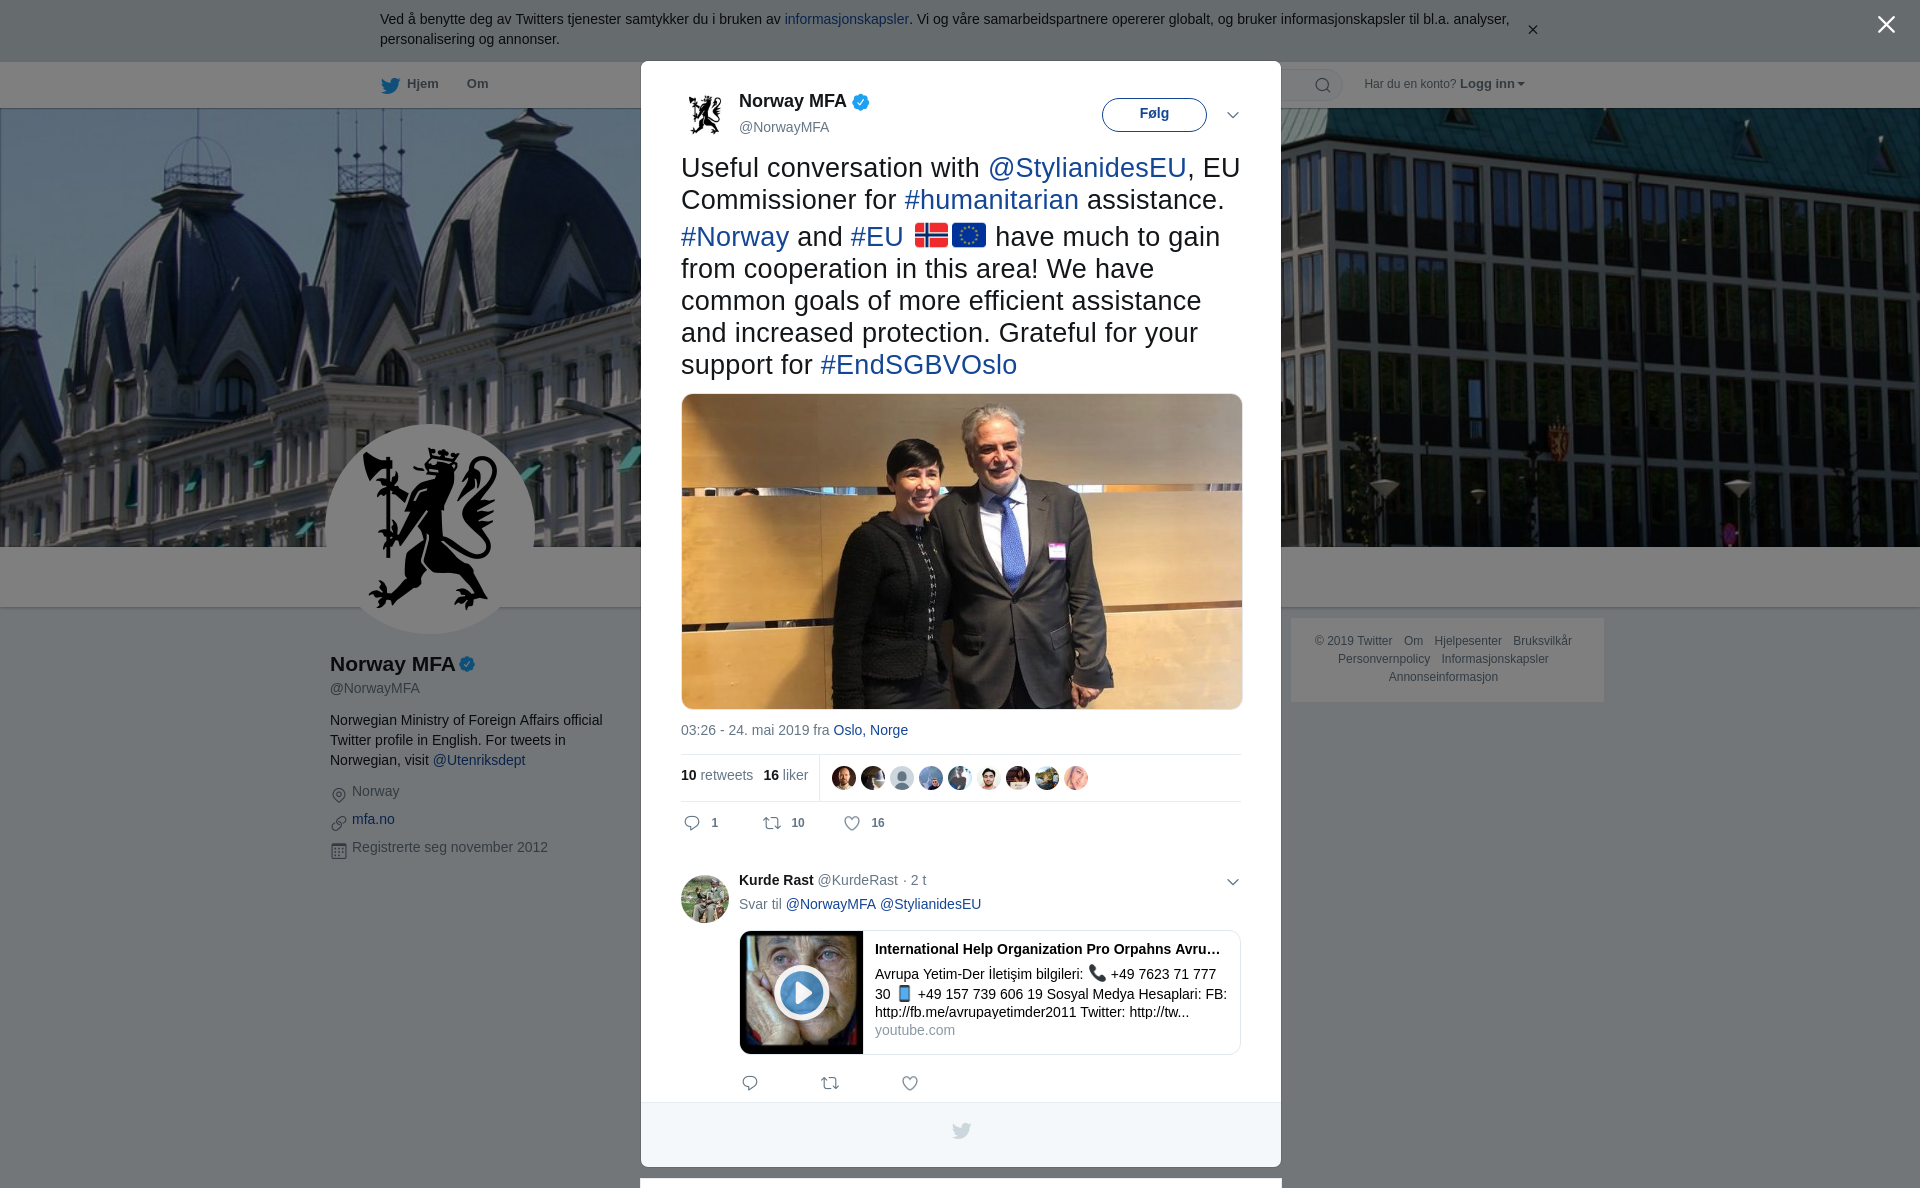The height and width of the screenshot is (1188, 1920).
Task: Open the Om menu item
Action: (x=478, y=84)
